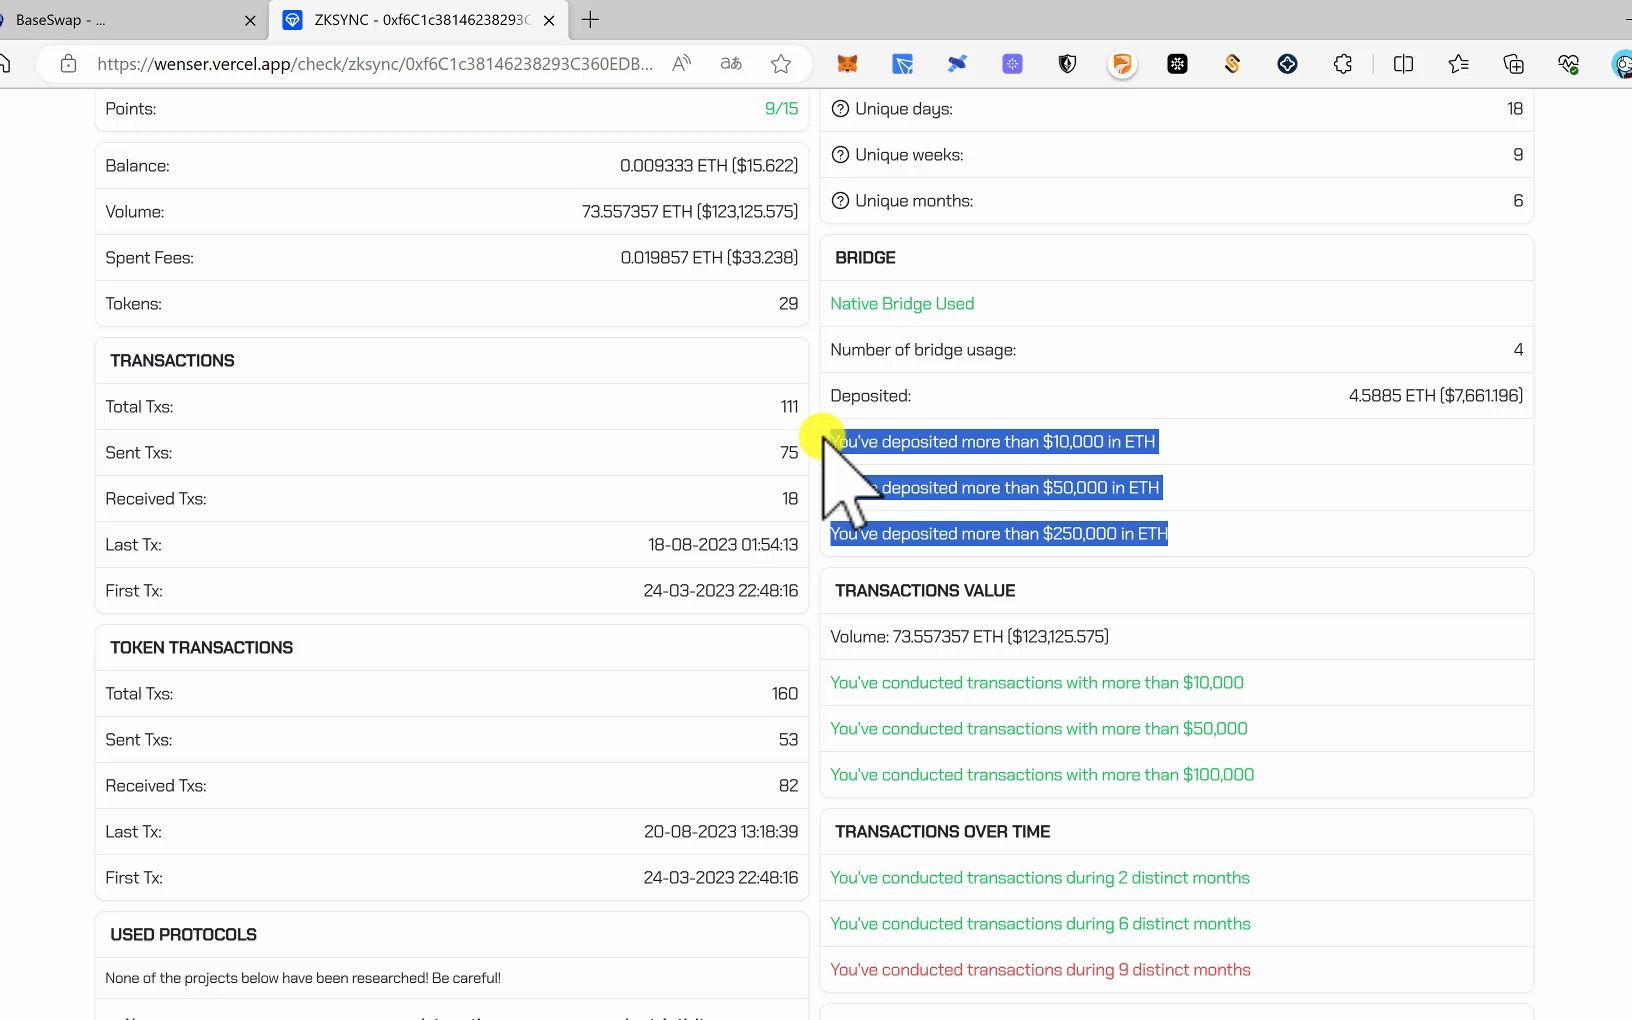Close the ZKSYNC tab
The height and width of the screenshot is (1020, 1632).
[x=548, y=20]
